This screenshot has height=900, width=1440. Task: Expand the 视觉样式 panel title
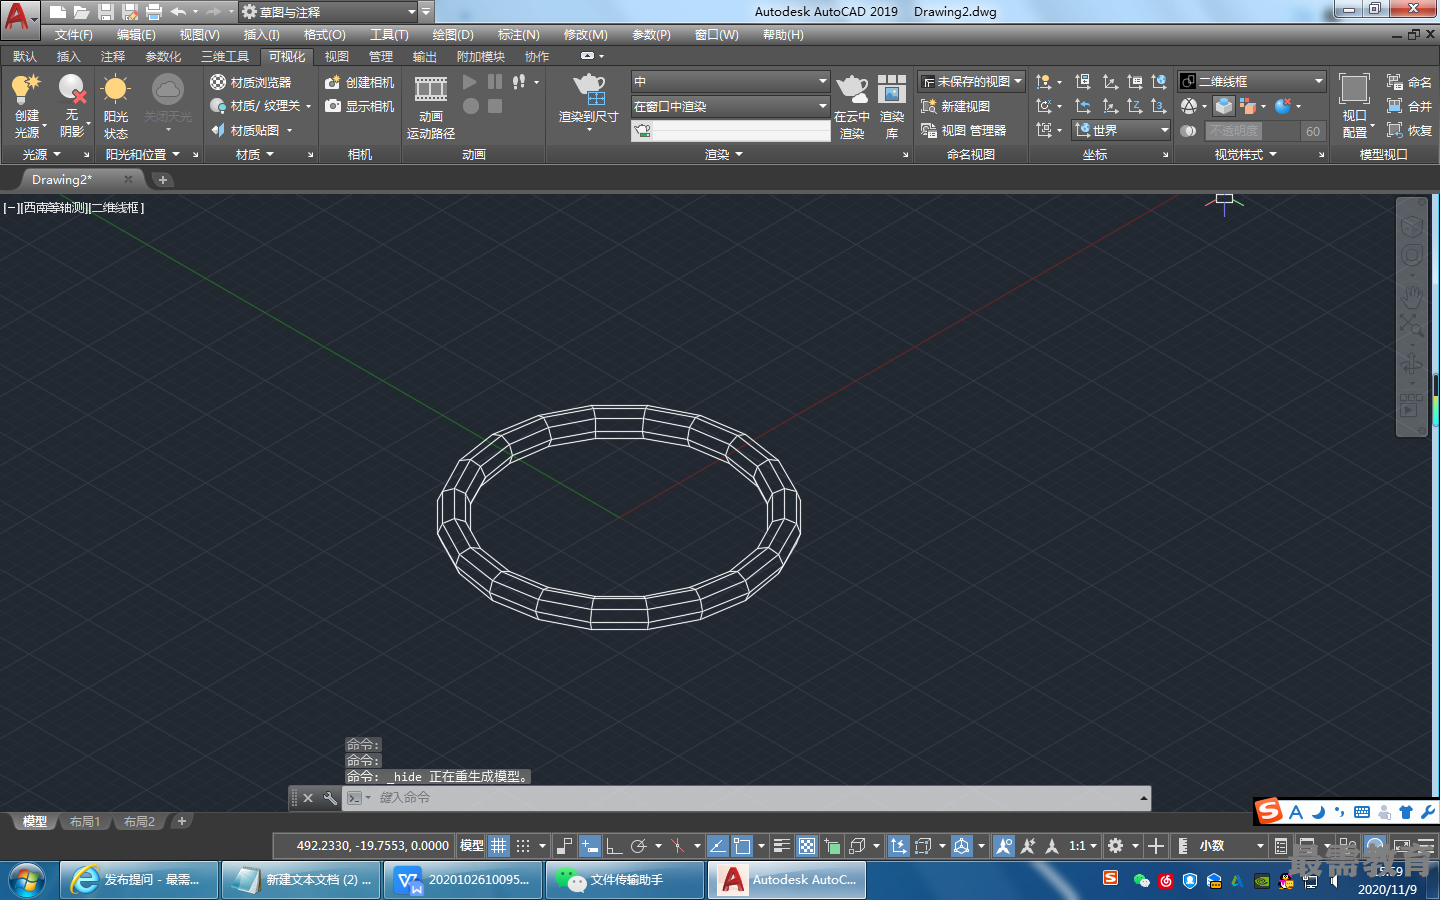pyautogui.click(x=1246, y=155)
